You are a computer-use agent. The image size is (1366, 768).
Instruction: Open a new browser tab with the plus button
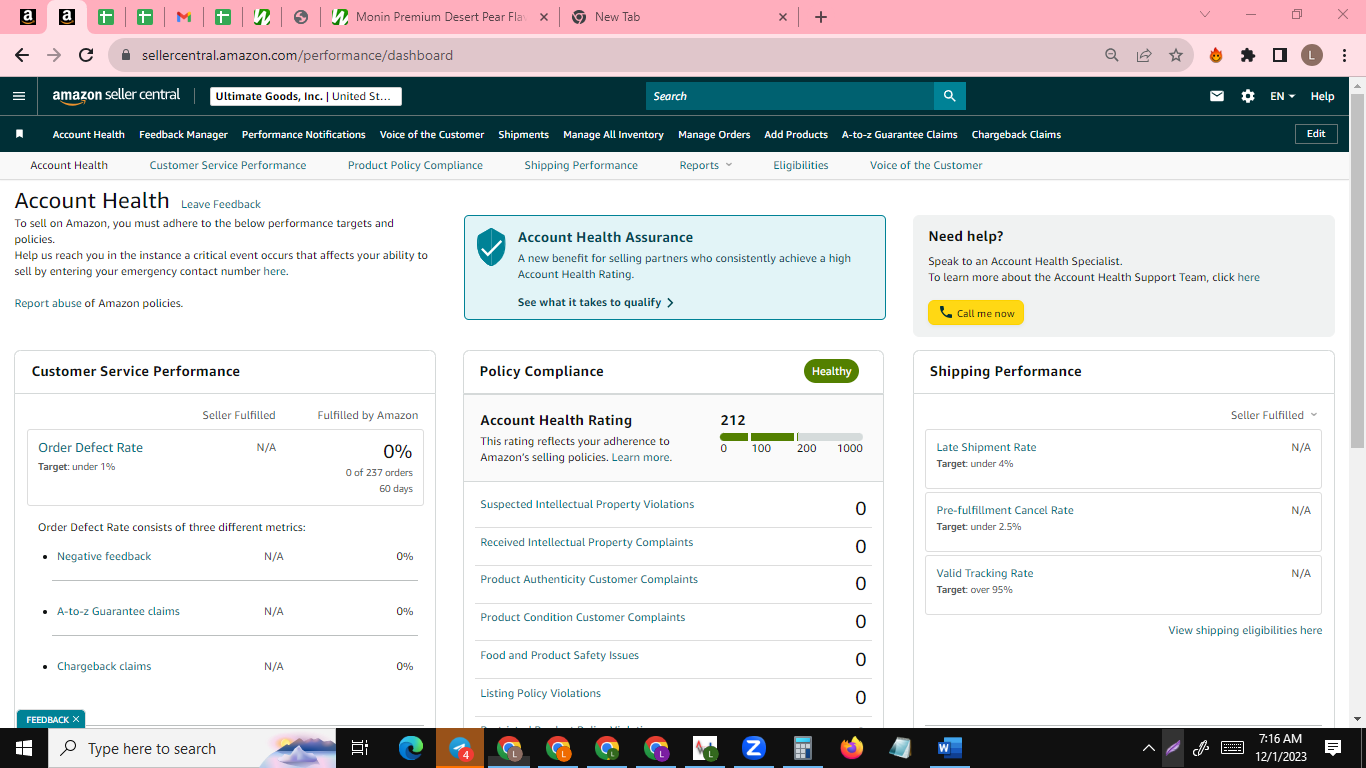(x=821, y=17)
